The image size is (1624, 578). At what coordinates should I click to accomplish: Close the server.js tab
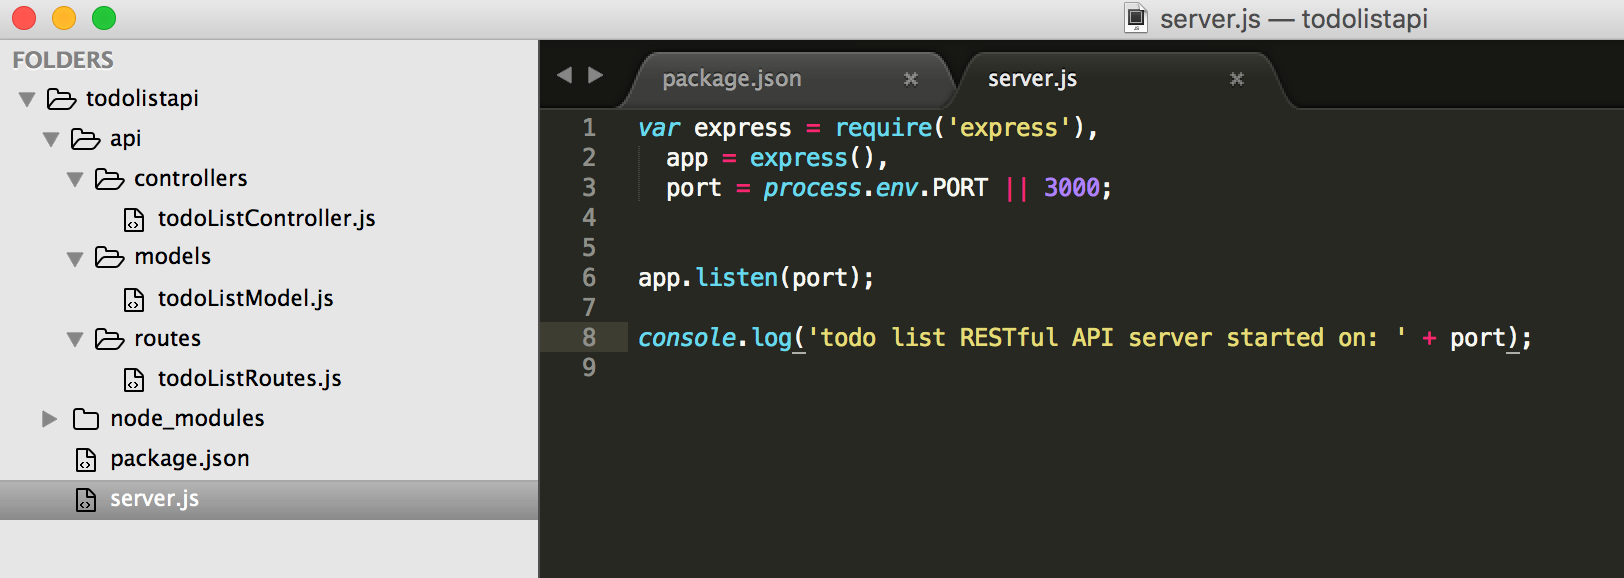click(1236, 79)
